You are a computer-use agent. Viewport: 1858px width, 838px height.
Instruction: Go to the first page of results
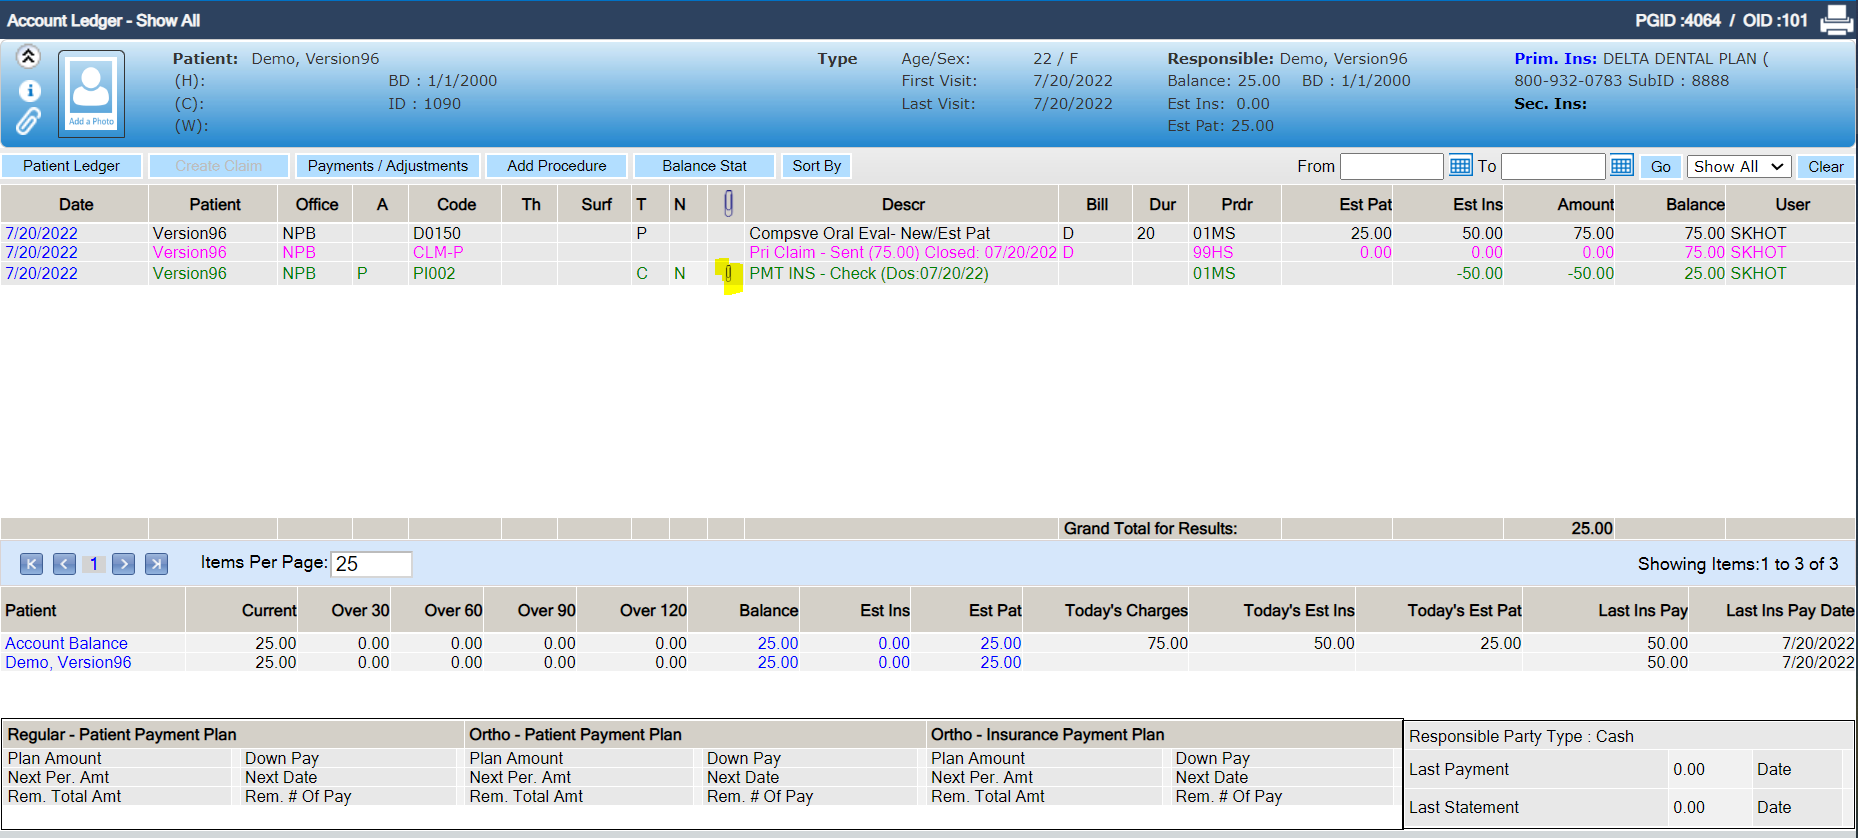coord(32,564)
